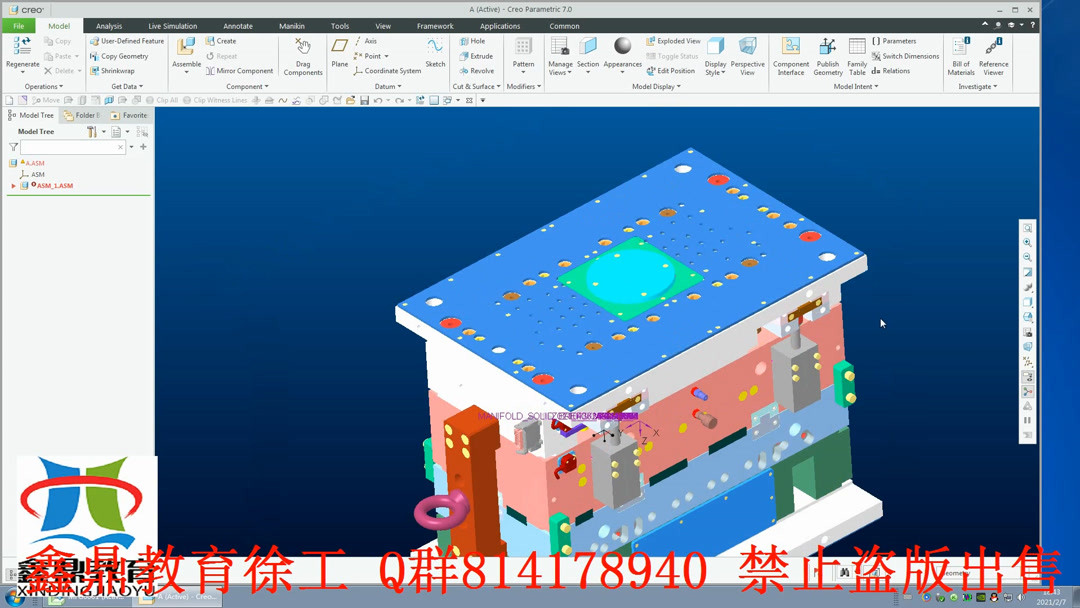Switch to the Analysis ribbon tab

[110, 26]
